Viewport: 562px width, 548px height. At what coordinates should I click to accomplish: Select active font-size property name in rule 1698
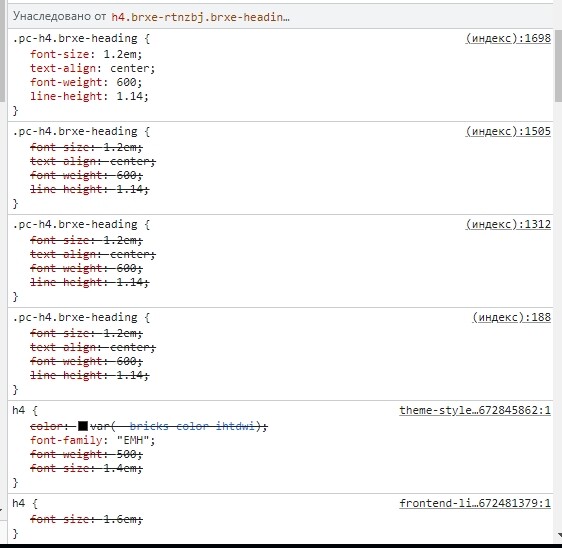(59, 54)
